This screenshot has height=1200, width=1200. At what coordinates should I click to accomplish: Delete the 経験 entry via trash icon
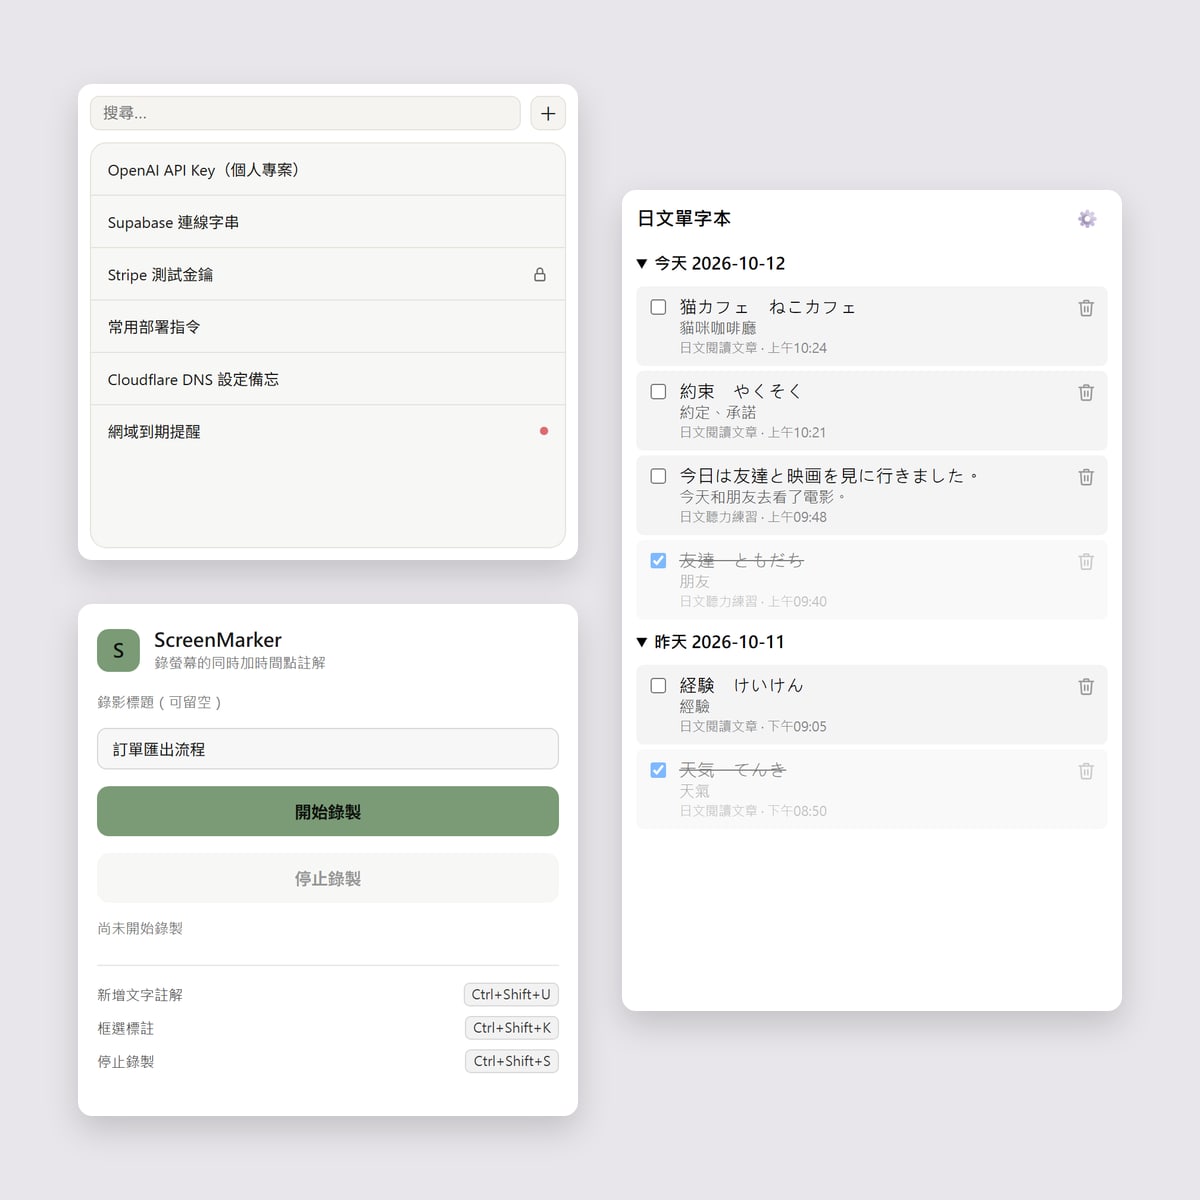[1086, 687]
